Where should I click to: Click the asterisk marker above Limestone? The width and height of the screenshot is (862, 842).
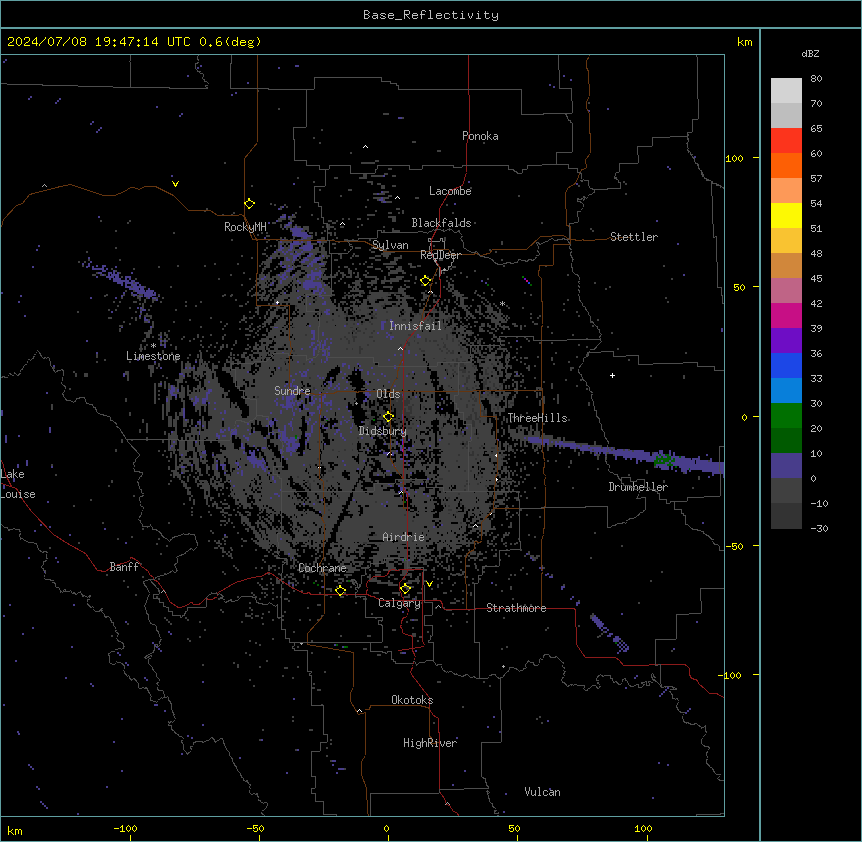click(153, 346)
